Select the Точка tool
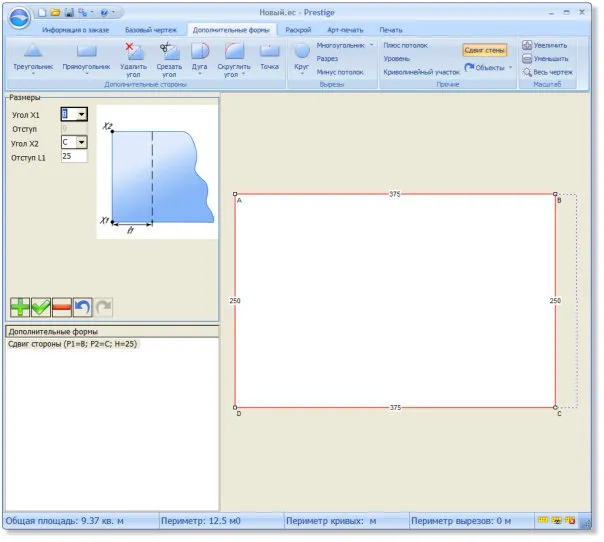Screen dimensions: 604x542 [269, 56]
